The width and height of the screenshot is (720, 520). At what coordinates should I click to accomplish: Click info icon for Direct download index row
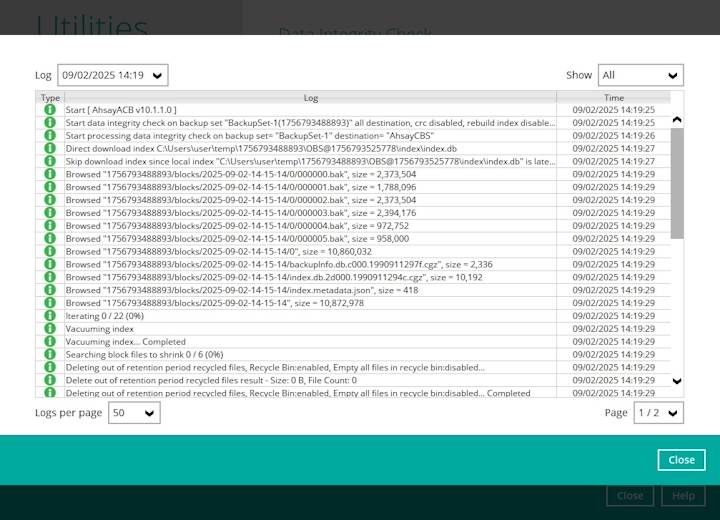pyautogui.click(x=50, y=148)
